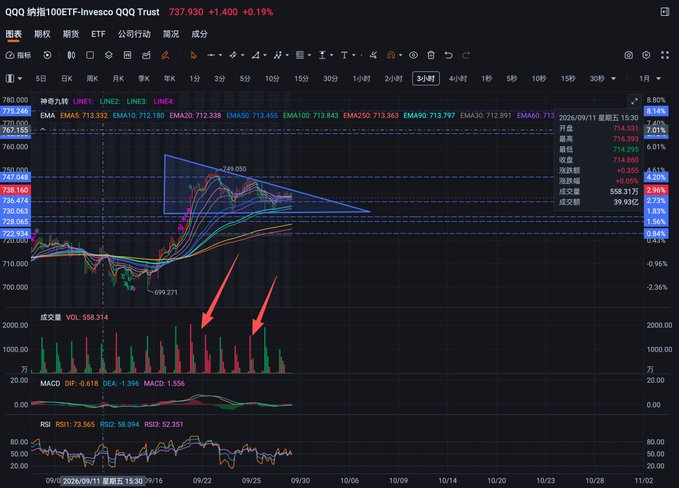The image size is (679, 488).
Task: Collapse the EMA indicator chevron
Action: 43,129
